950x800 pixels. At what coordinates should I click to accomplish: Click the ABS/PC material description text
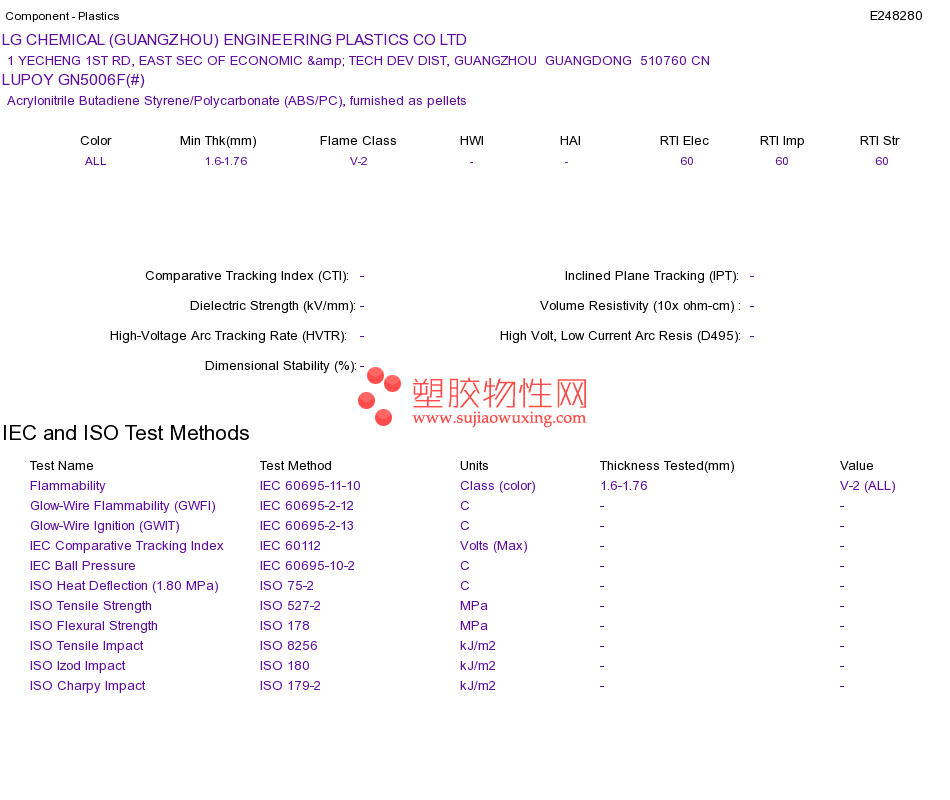pos(236,101)
